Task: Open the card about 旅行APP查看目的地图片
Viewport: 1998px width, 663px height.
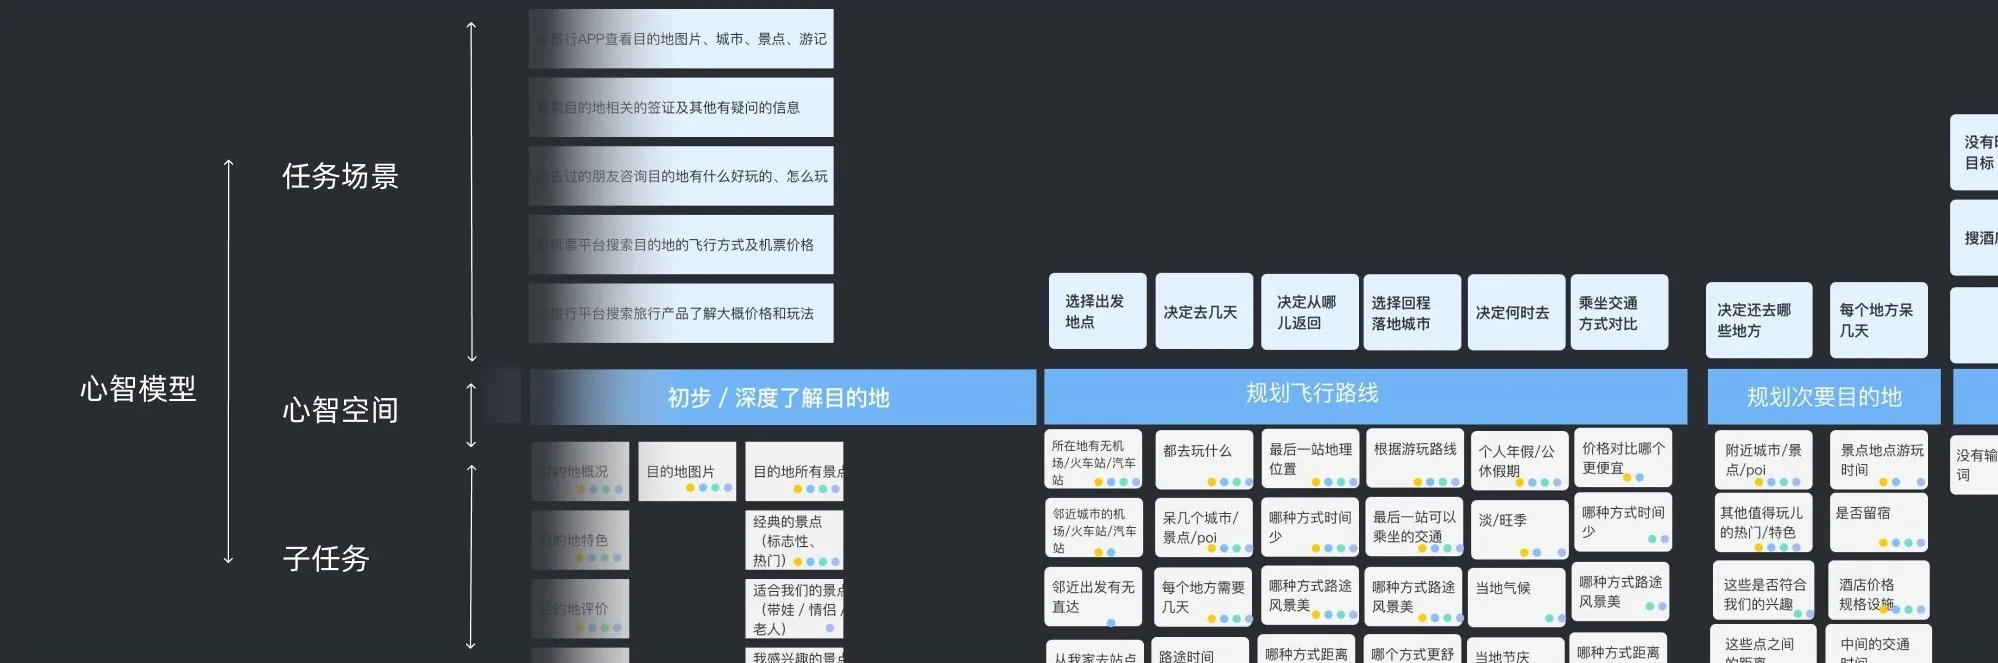Action: point(681,39)
